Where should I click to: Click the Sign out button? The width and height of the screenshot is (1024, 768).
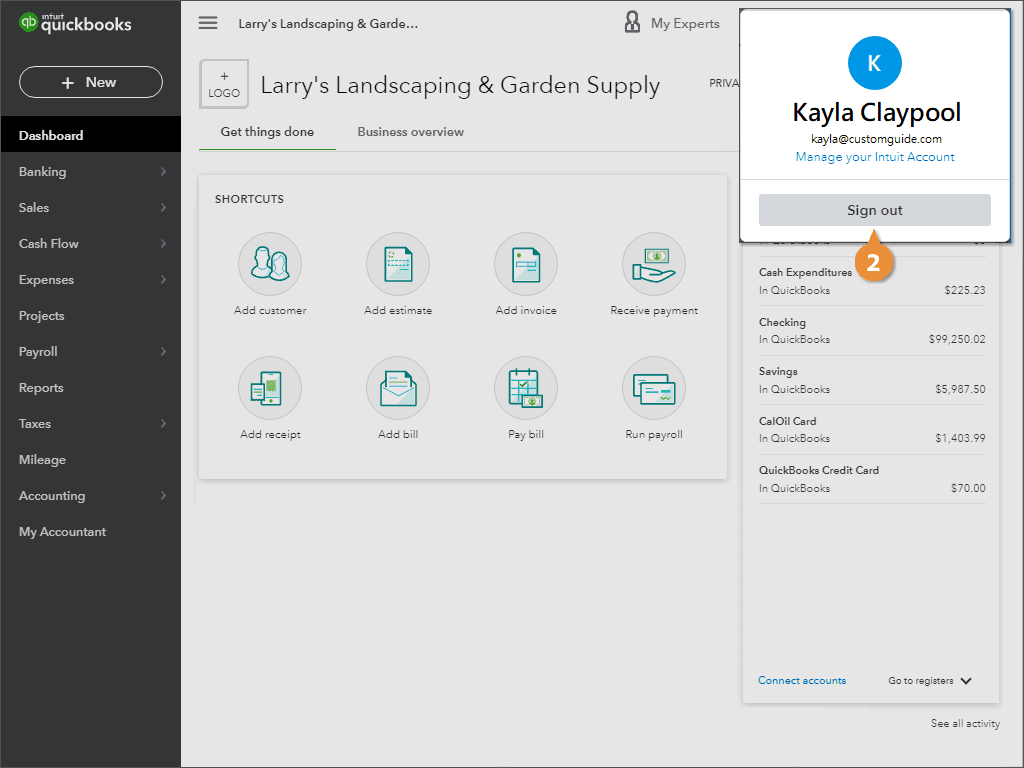point(874,210)
